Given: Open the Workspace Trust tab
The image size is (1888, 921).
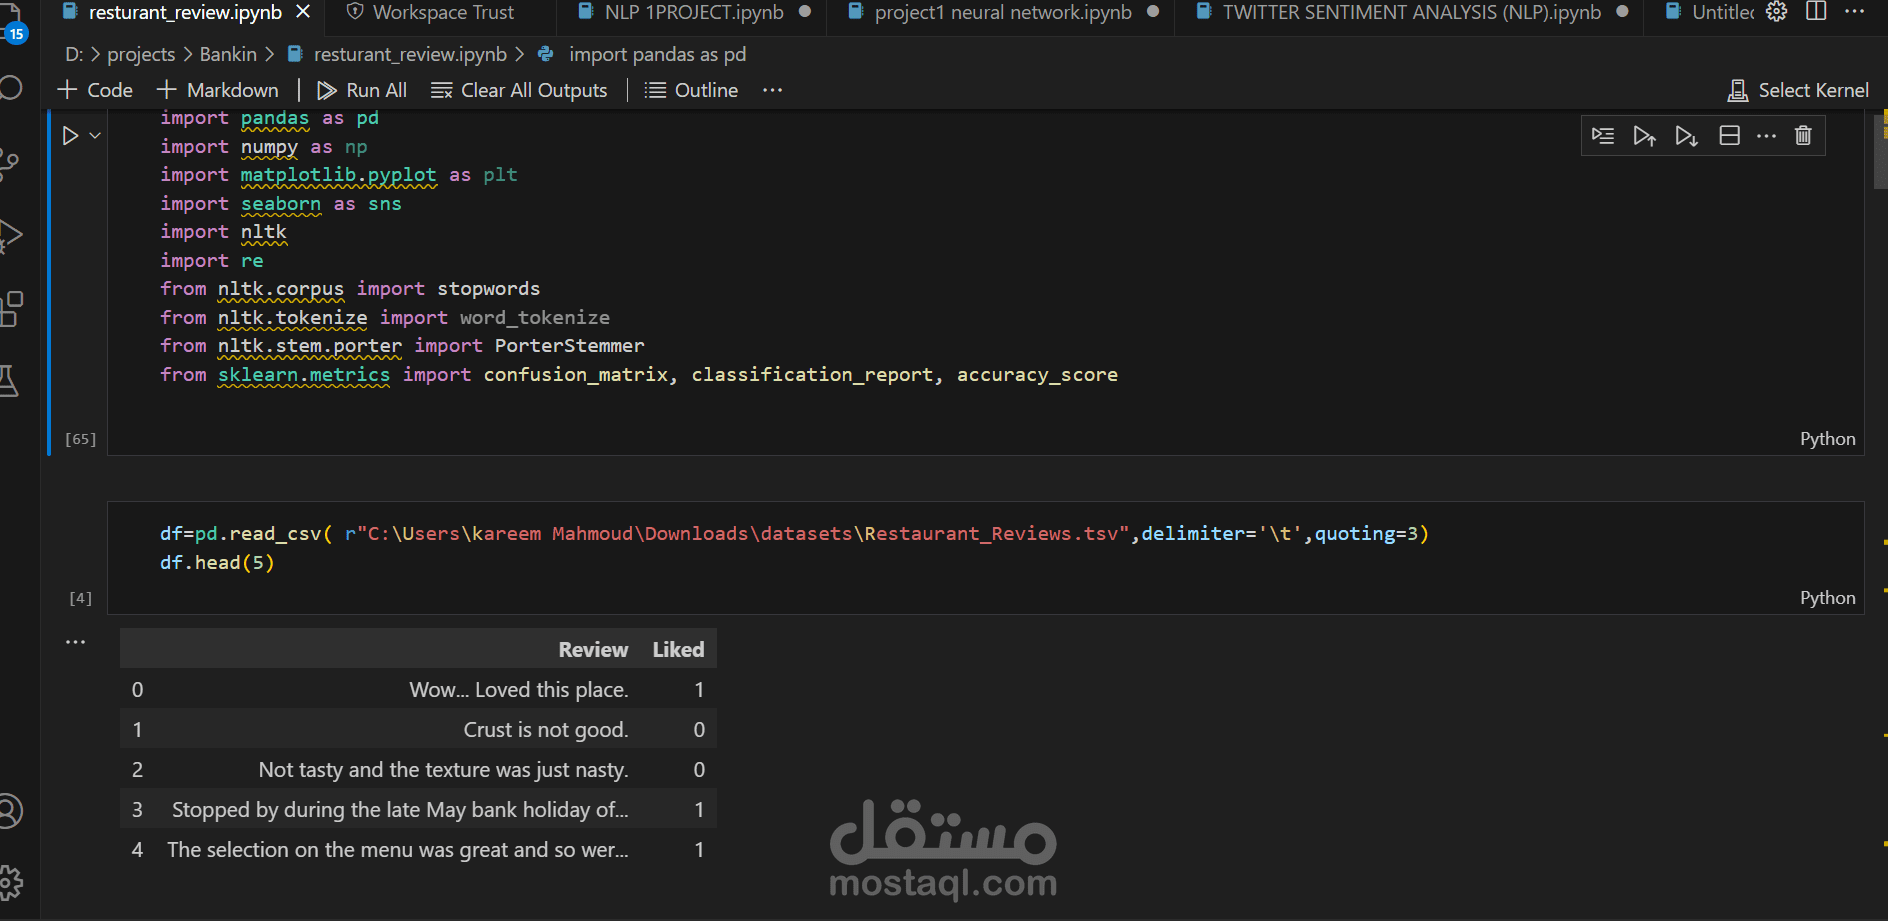Looking at the screenshot, I should click(x=443, y=13).
